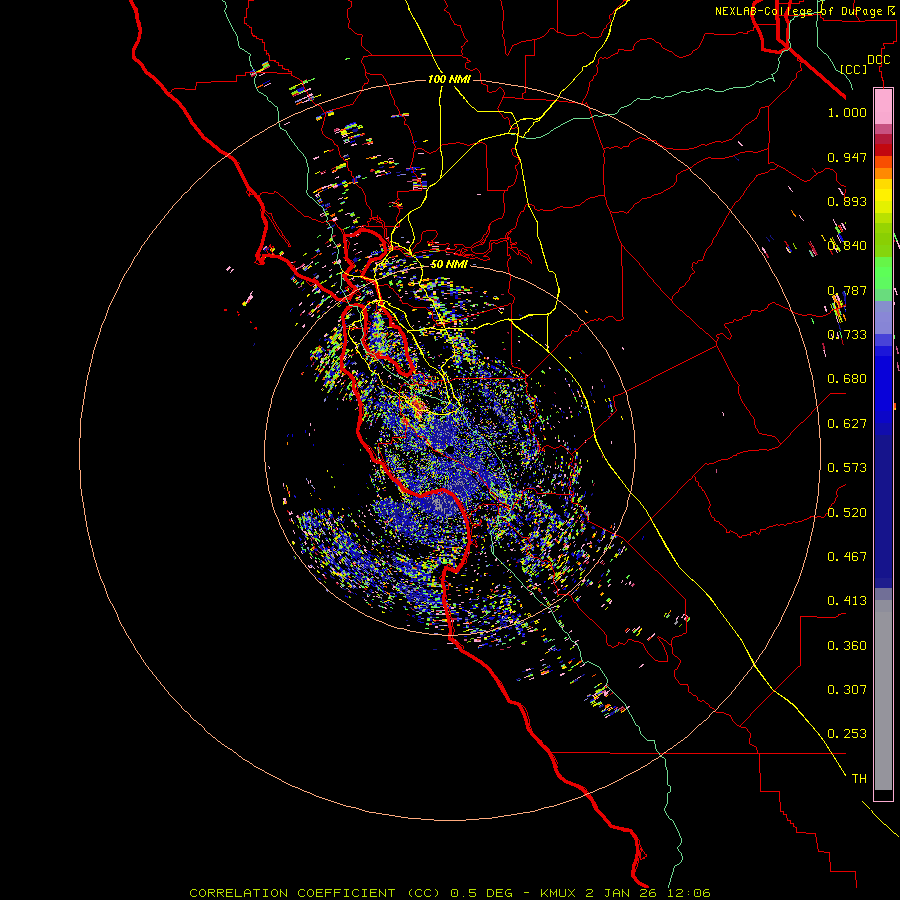Click the 1.000 value on the color scale
The image size is (900, 900).
[847, 112]
